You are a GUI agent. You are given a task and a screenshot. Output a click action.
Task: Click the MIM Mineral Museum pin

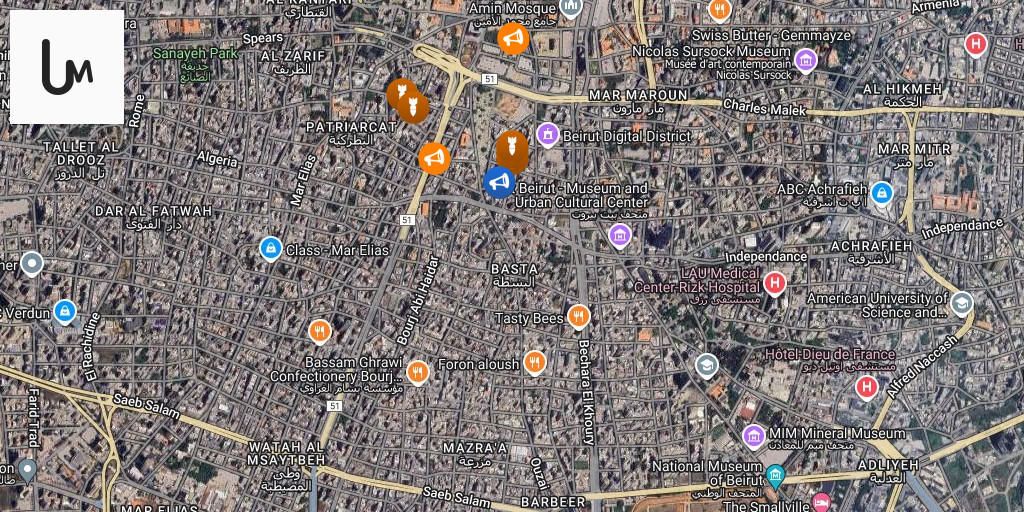click(x=754, y=436)
